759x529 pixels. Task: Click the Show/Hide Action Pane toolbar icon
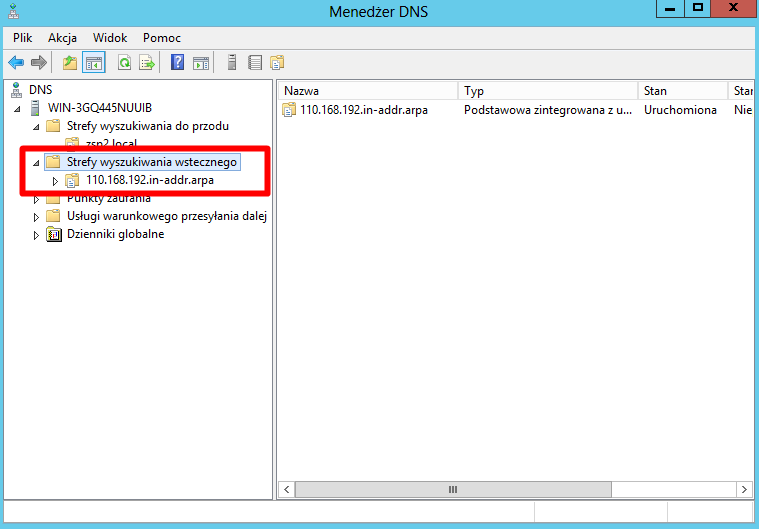click(x=201, y=63)
